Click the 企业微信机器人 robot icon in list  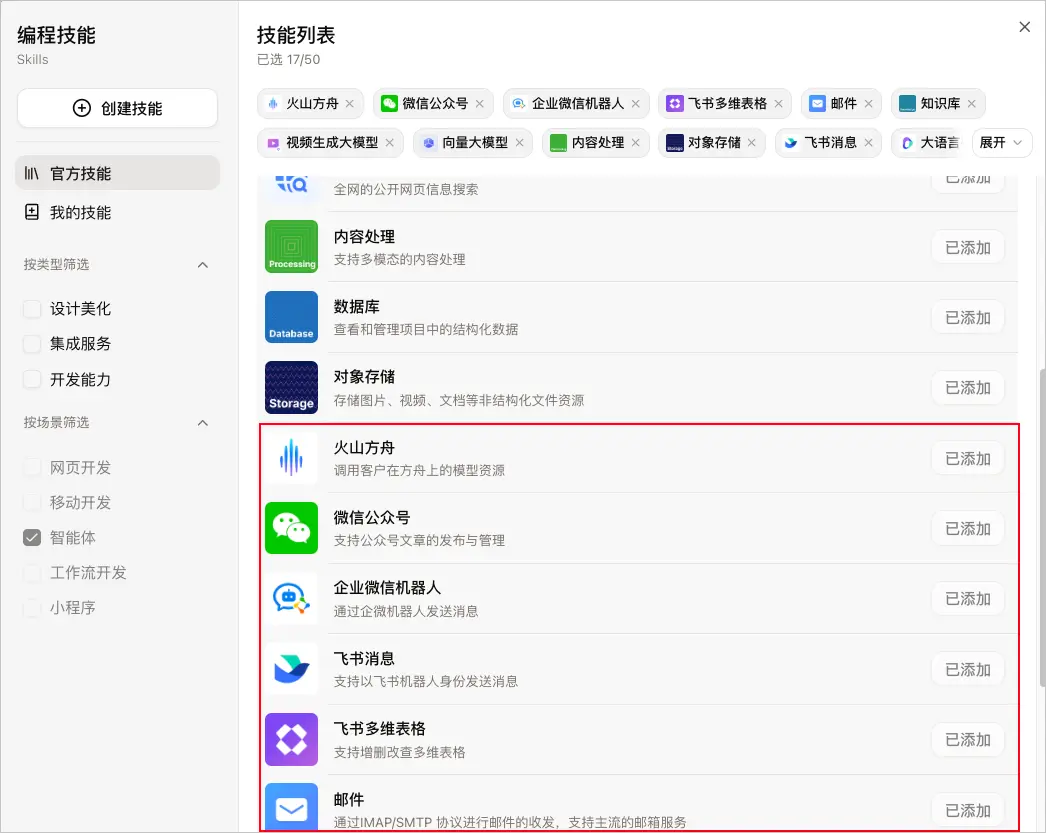[292, 599]
